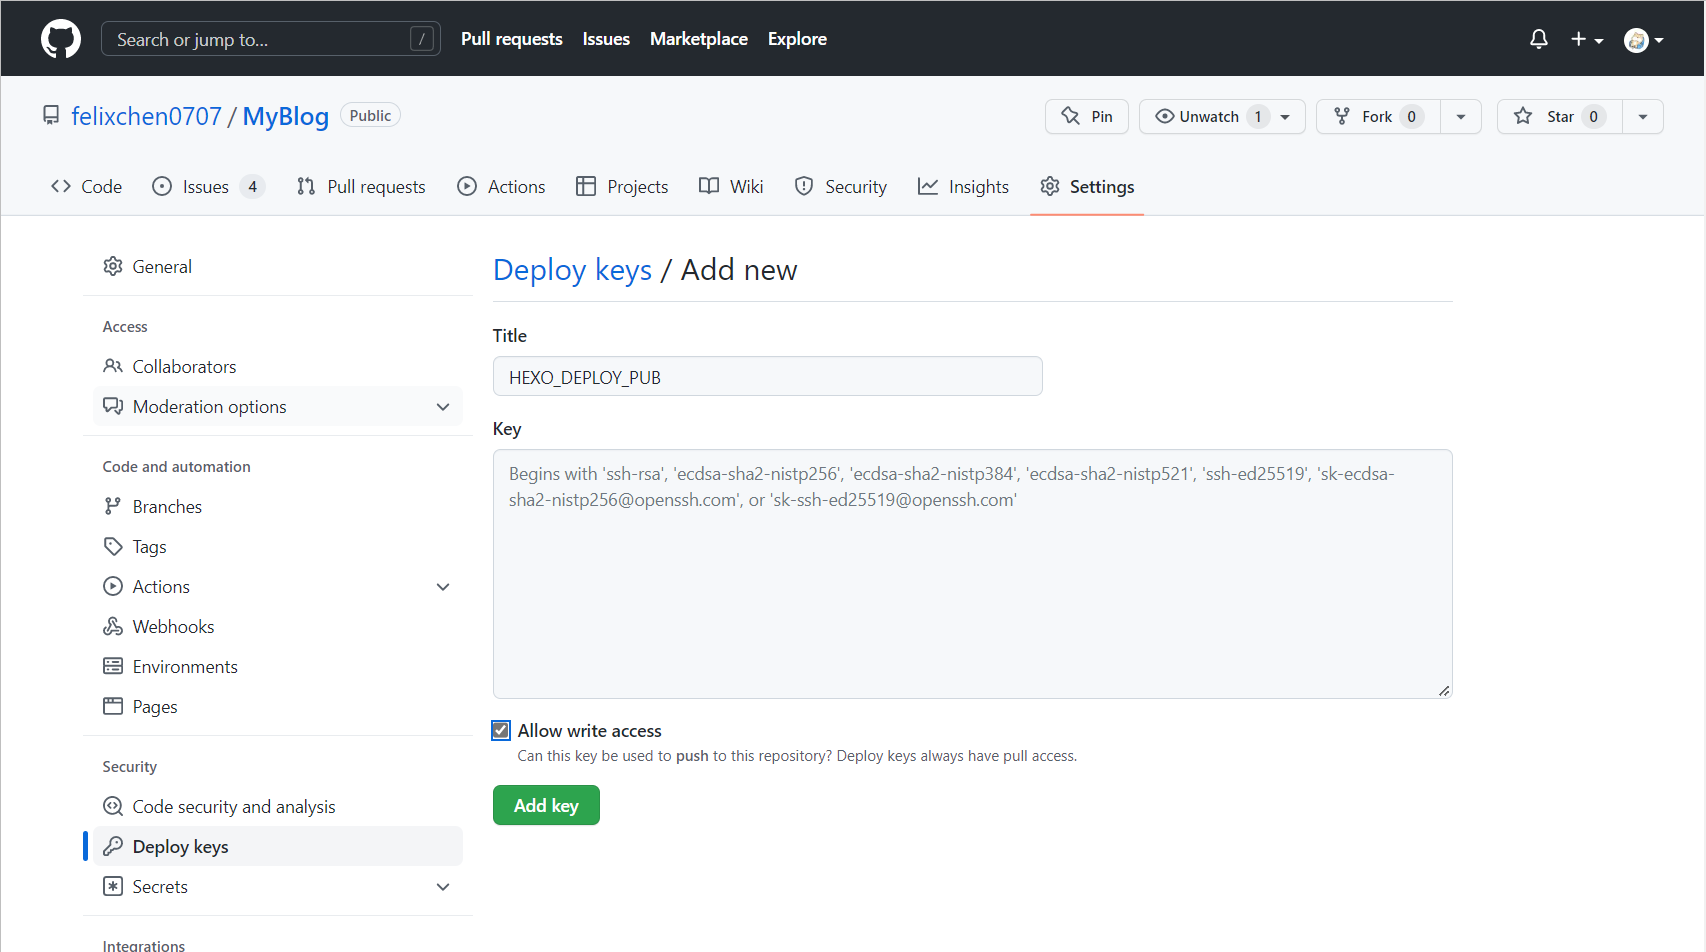Viewport: 1706px width, 952px height.
Task: Click the Key text area
Action: pyautogui.click(x=973, y=574)
